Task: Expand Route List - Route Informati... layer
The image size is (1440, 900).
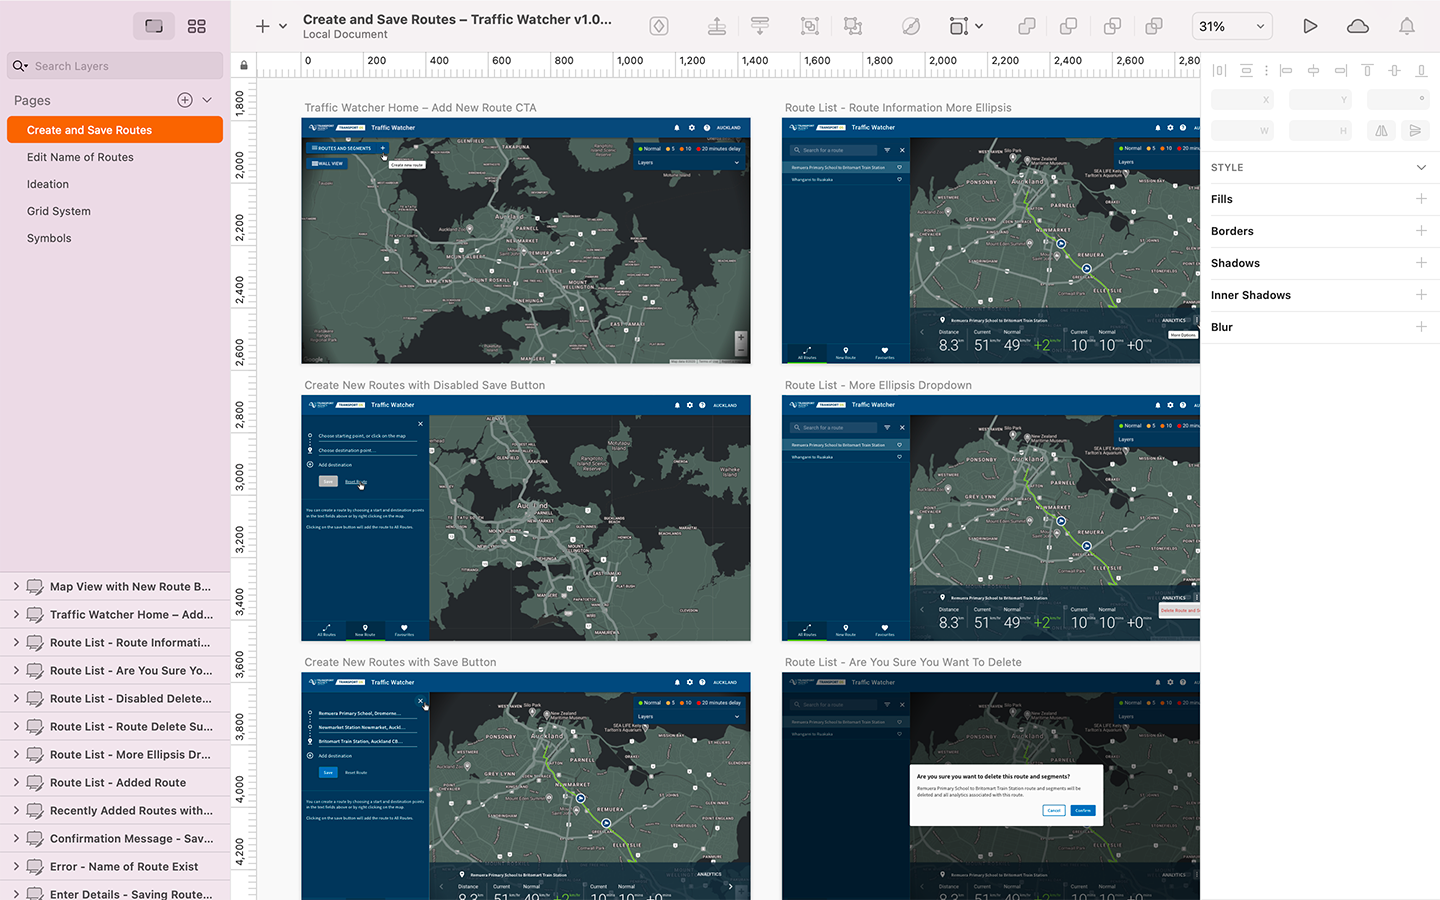Action: point(16,643)
